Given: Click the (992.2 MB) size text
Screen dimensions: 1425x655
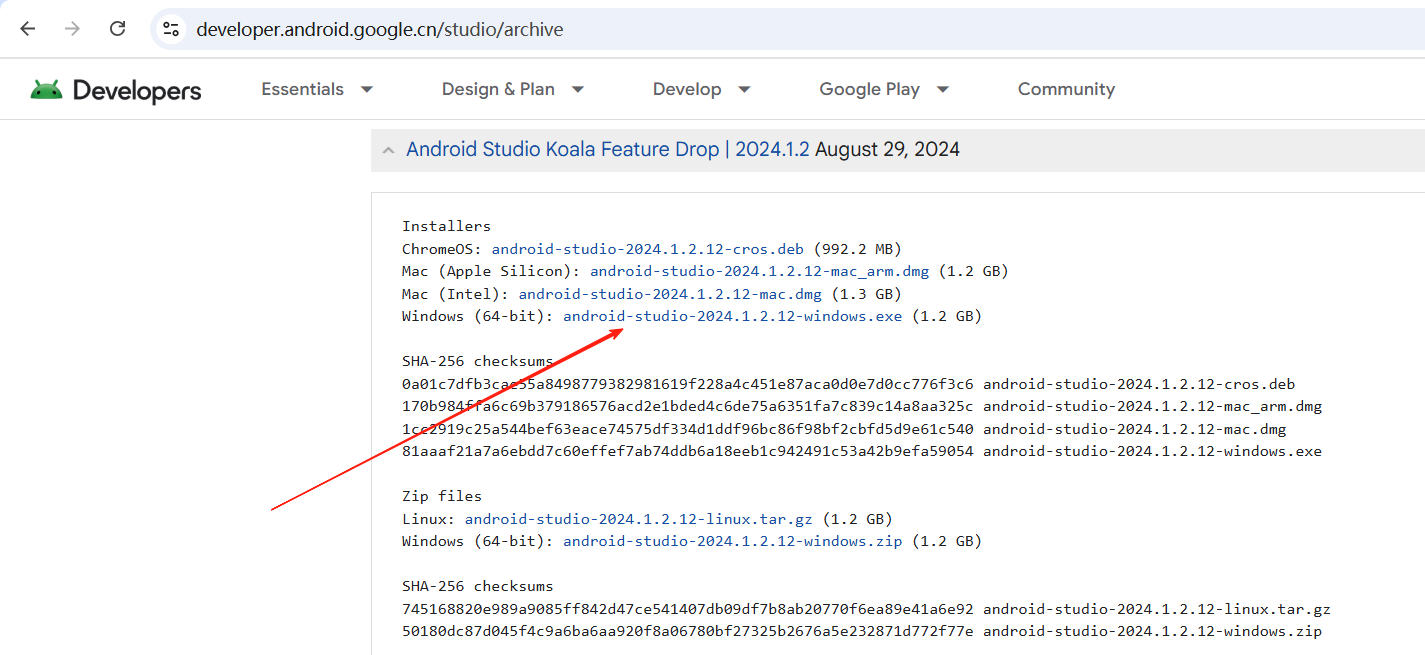Looking at the screenshot, I should click(858, 249).
